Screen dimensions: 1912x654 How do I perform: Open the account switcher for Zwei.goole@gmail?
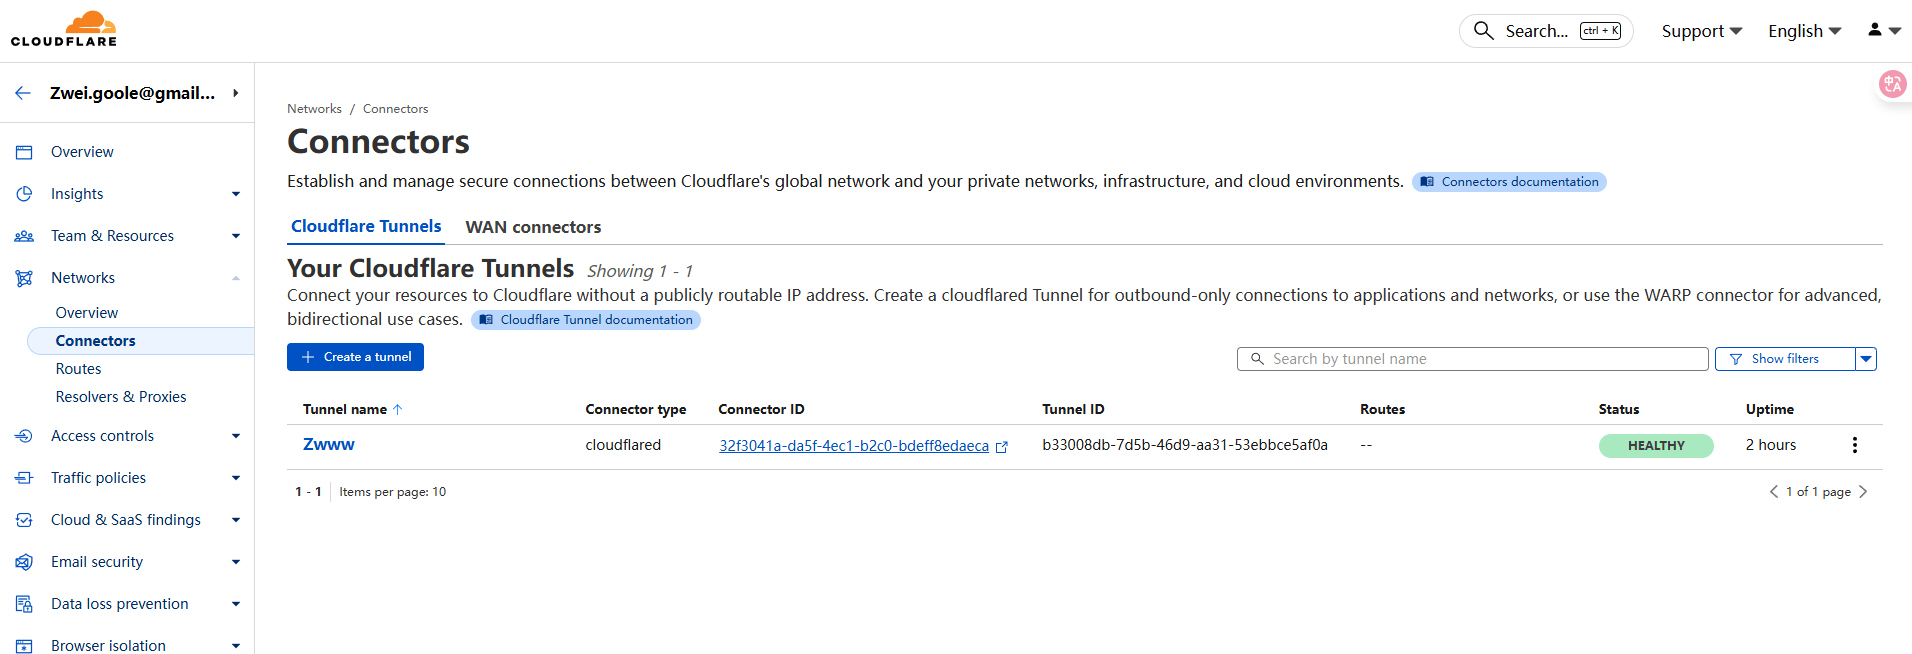[x=144, y=93]
